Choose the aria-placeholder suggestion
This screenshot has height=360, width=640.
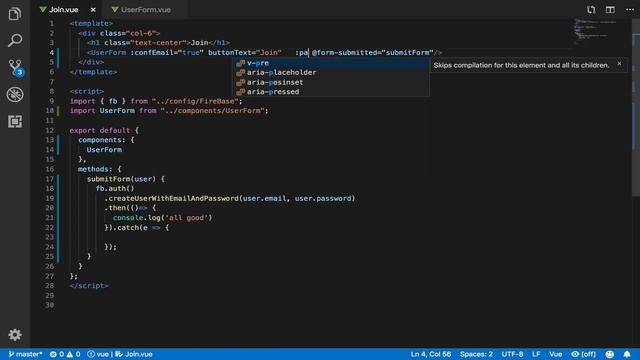(331, 72)
